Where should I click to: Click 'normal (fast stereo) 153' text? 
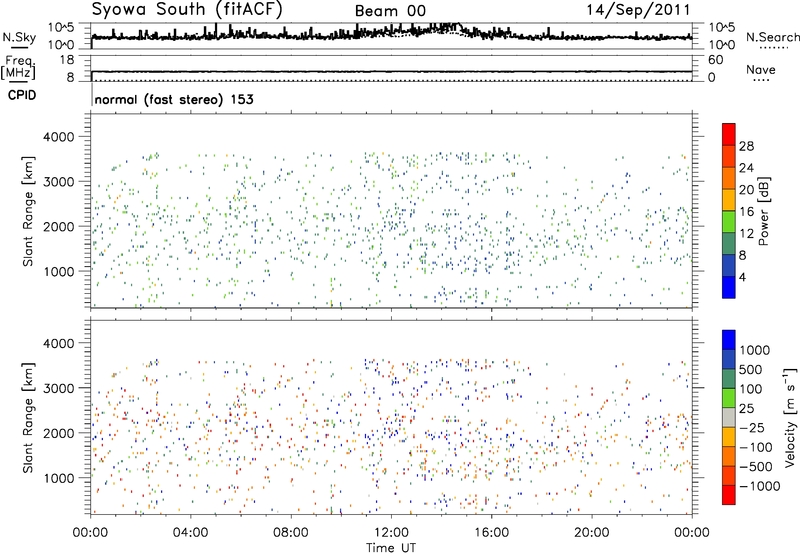174,99
